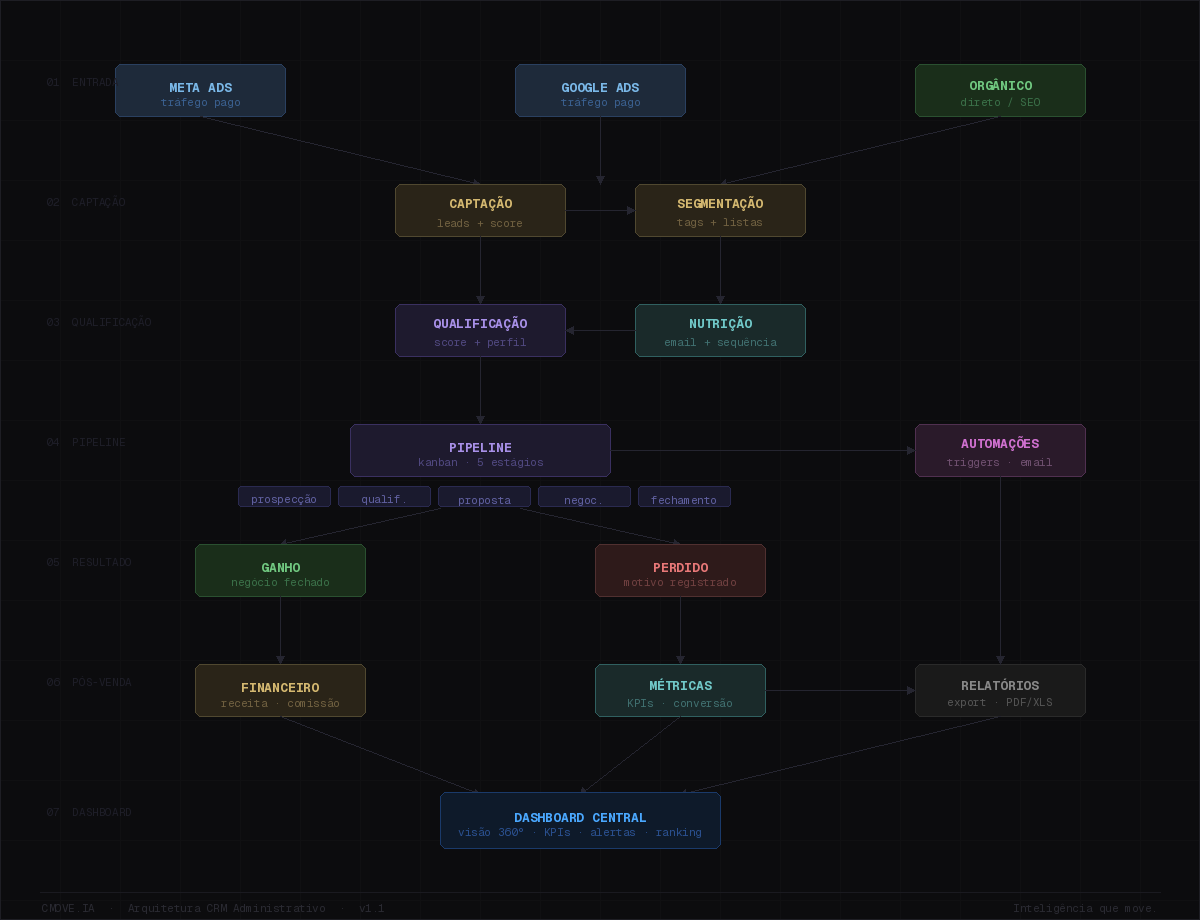This screenshot has height=920, width=1200.
Task: Select the PIPELINE kanban node
Action: [480, 451]
